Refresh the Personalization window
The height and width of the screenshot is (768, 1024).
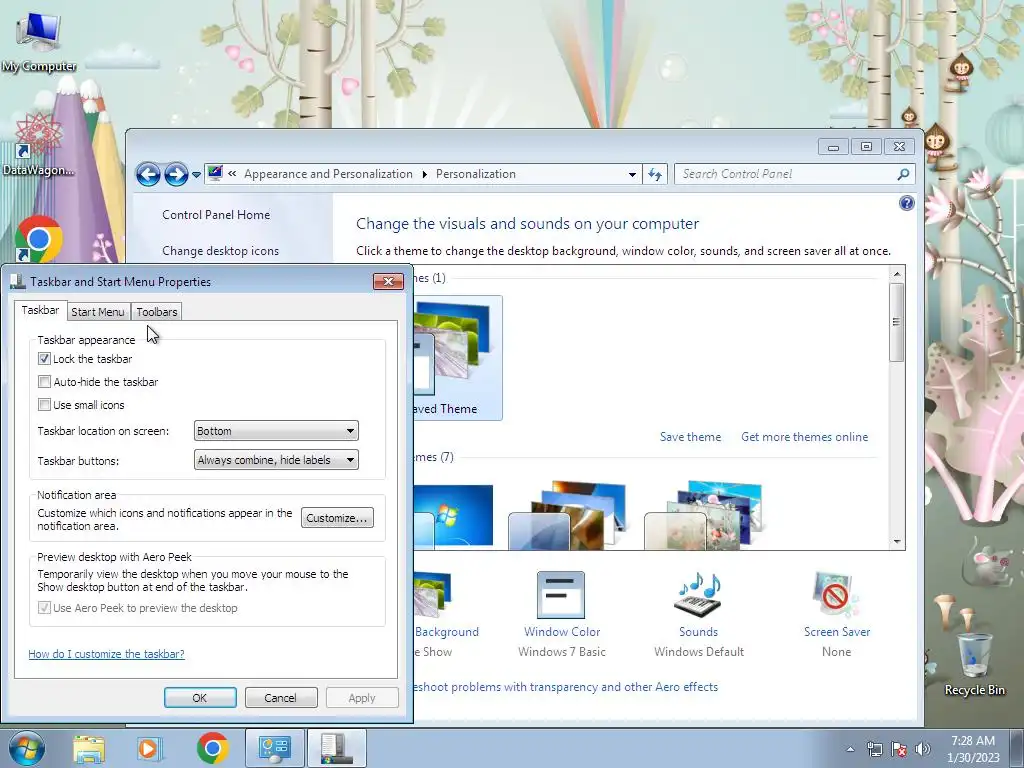click(x=655, y=174)
